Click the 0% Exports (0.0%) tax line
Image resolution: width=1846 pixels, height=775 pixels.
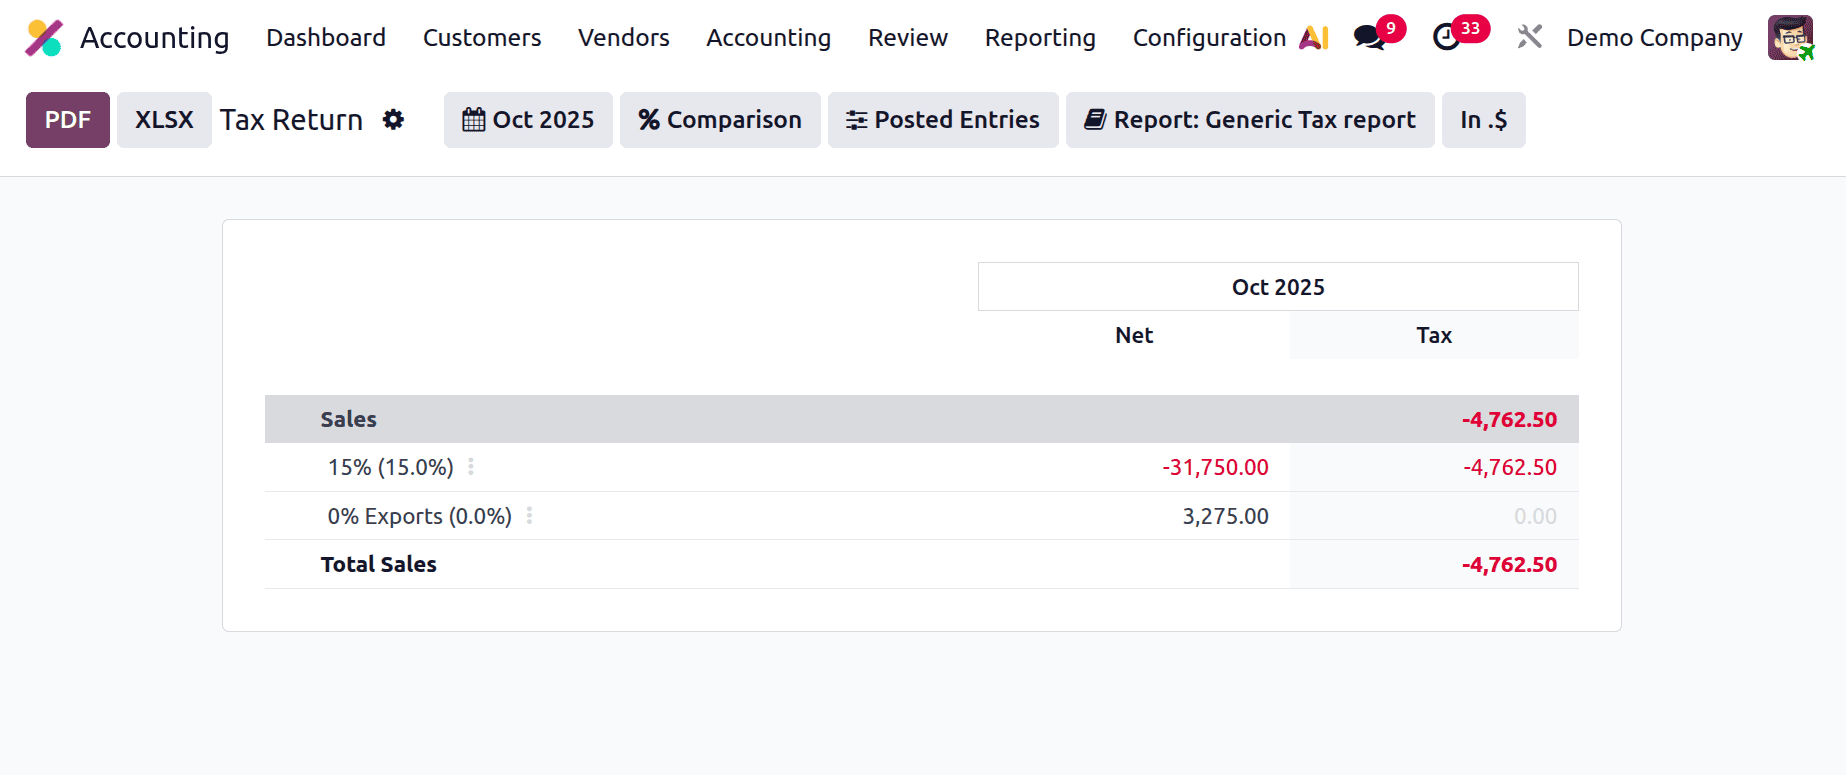420,516
